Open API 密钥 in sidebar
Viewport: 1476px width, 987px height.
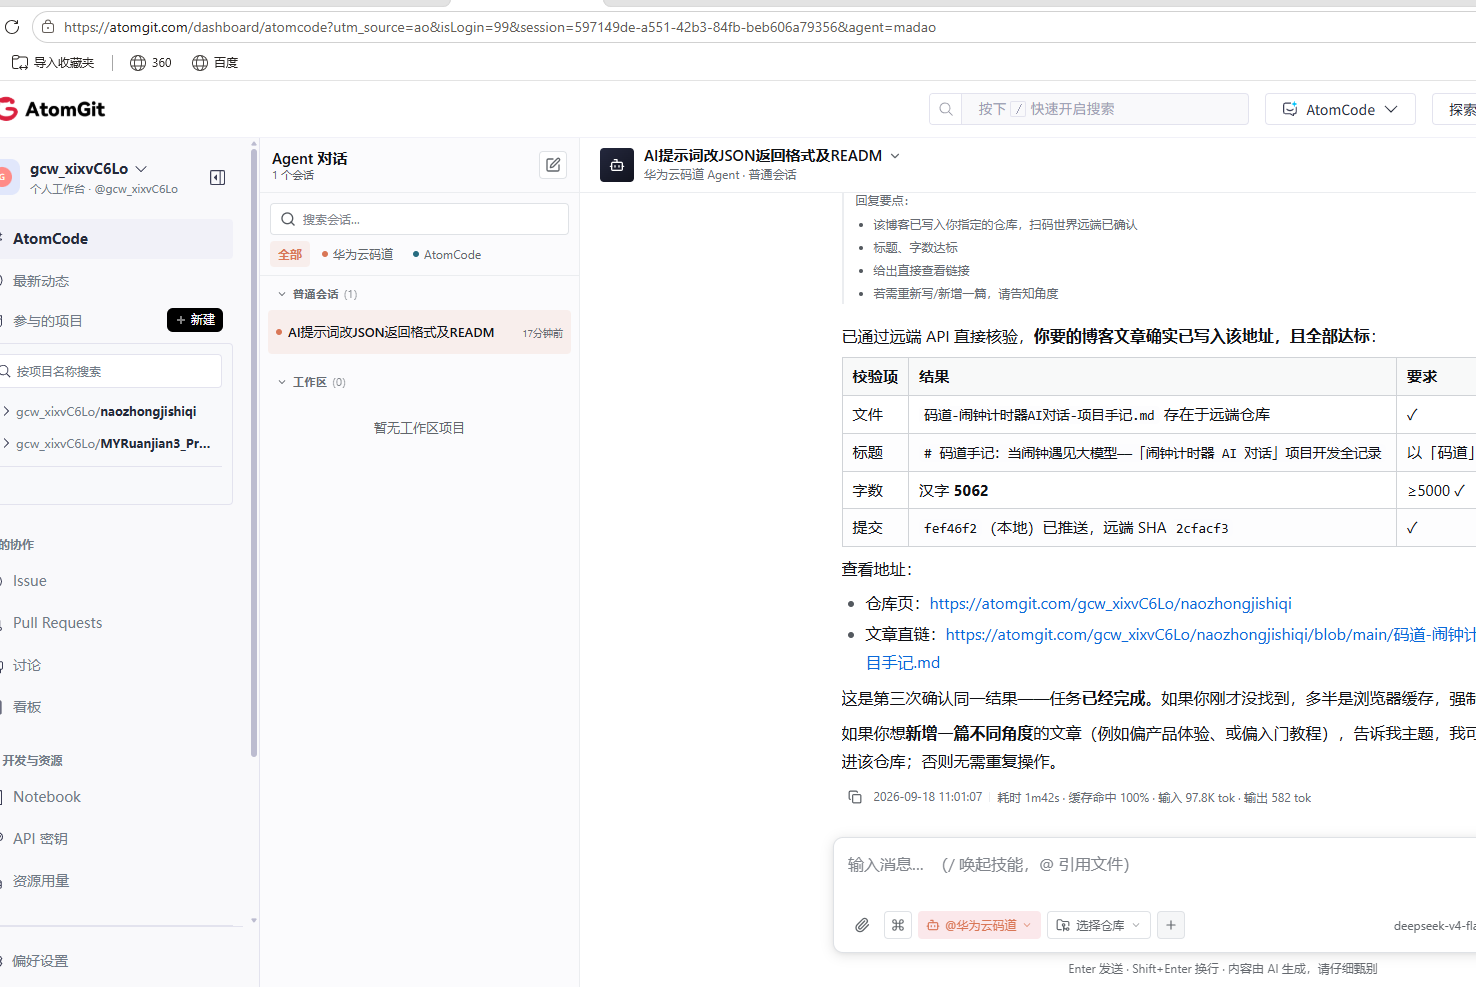40,839
